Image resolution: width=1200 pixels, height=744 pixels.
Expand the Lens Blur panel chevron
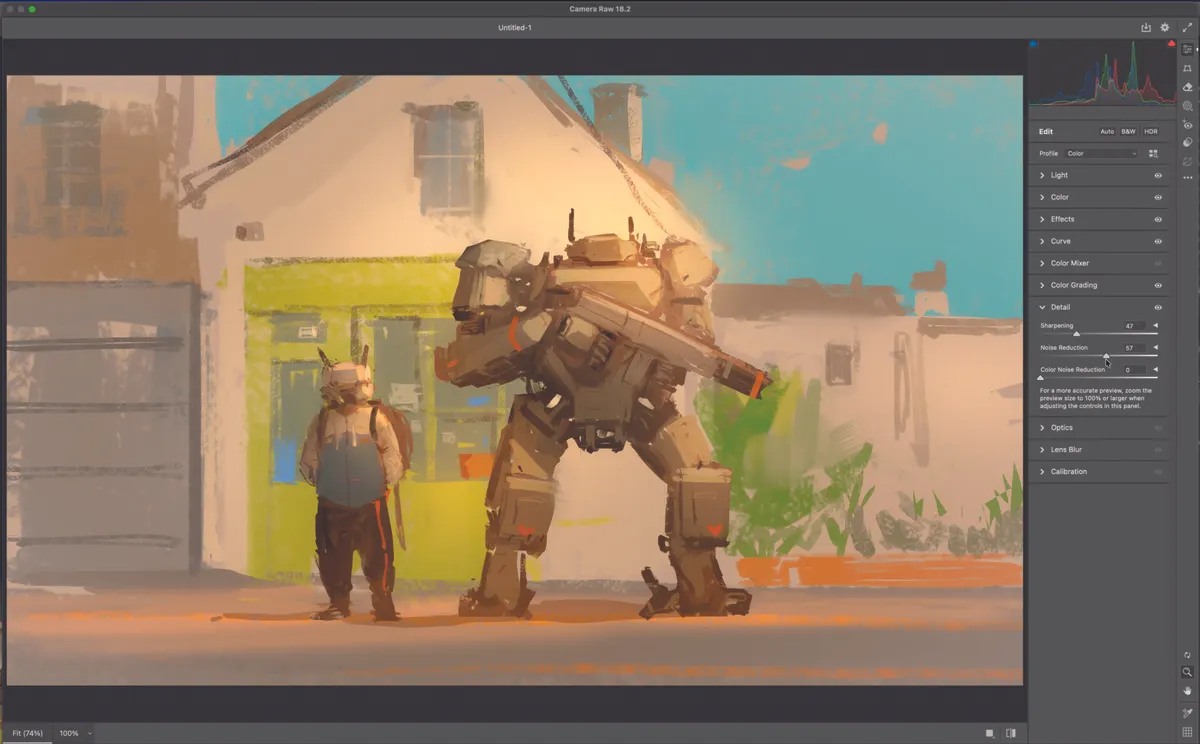[x=1042, y=449]
